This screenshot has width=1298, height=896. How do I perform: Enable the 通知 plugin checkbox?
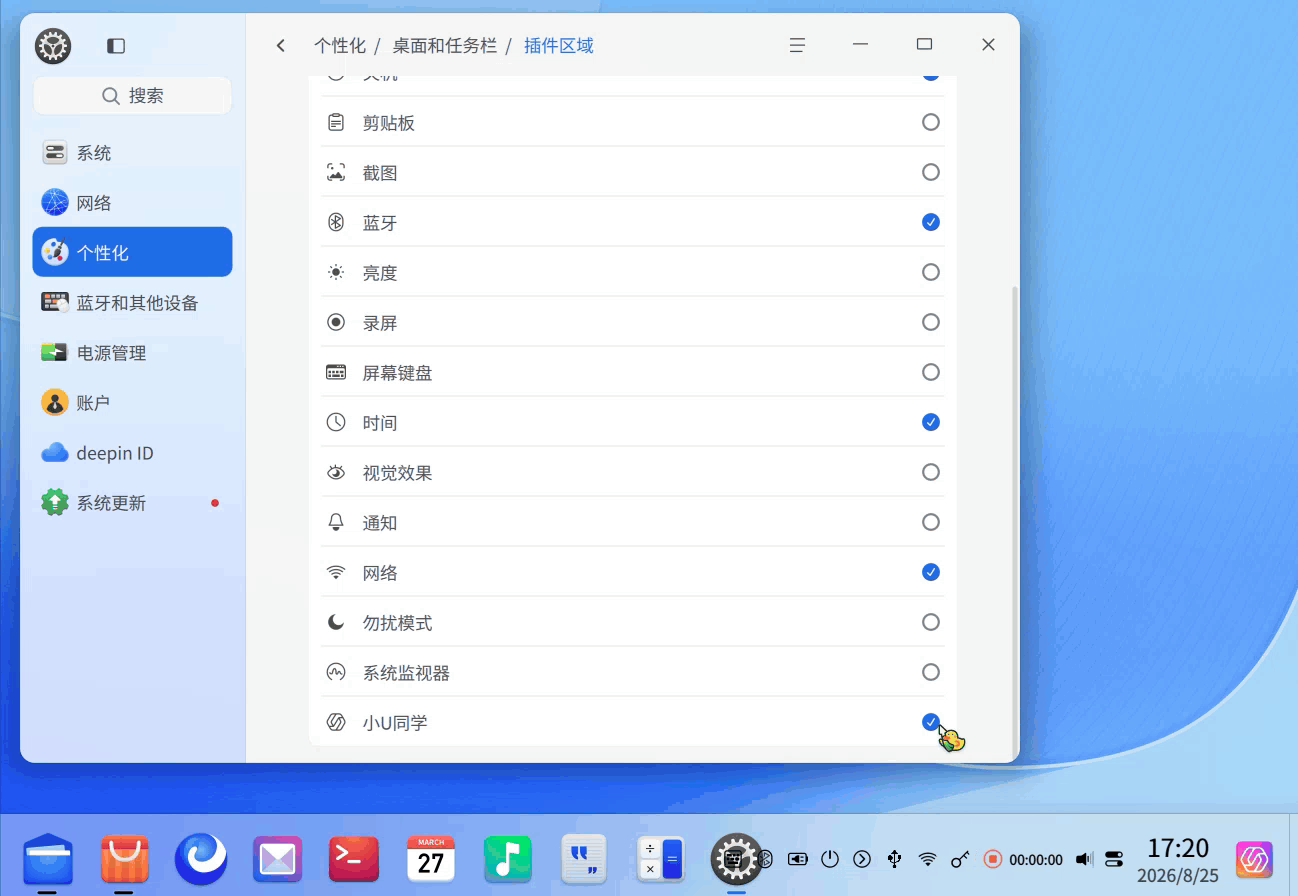tap(931, 522)
